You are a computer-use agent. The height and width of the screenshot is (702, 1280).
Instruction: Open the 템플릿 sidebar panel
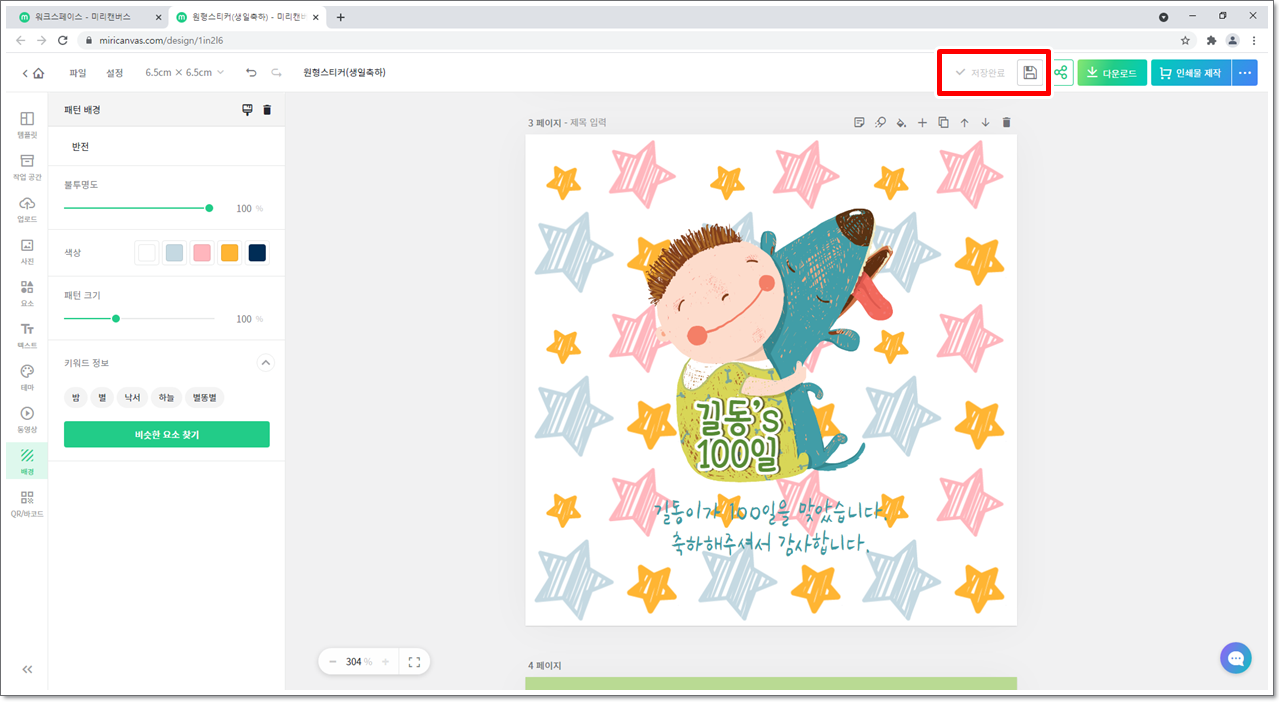pyautogui.click(x=27, y=124)
